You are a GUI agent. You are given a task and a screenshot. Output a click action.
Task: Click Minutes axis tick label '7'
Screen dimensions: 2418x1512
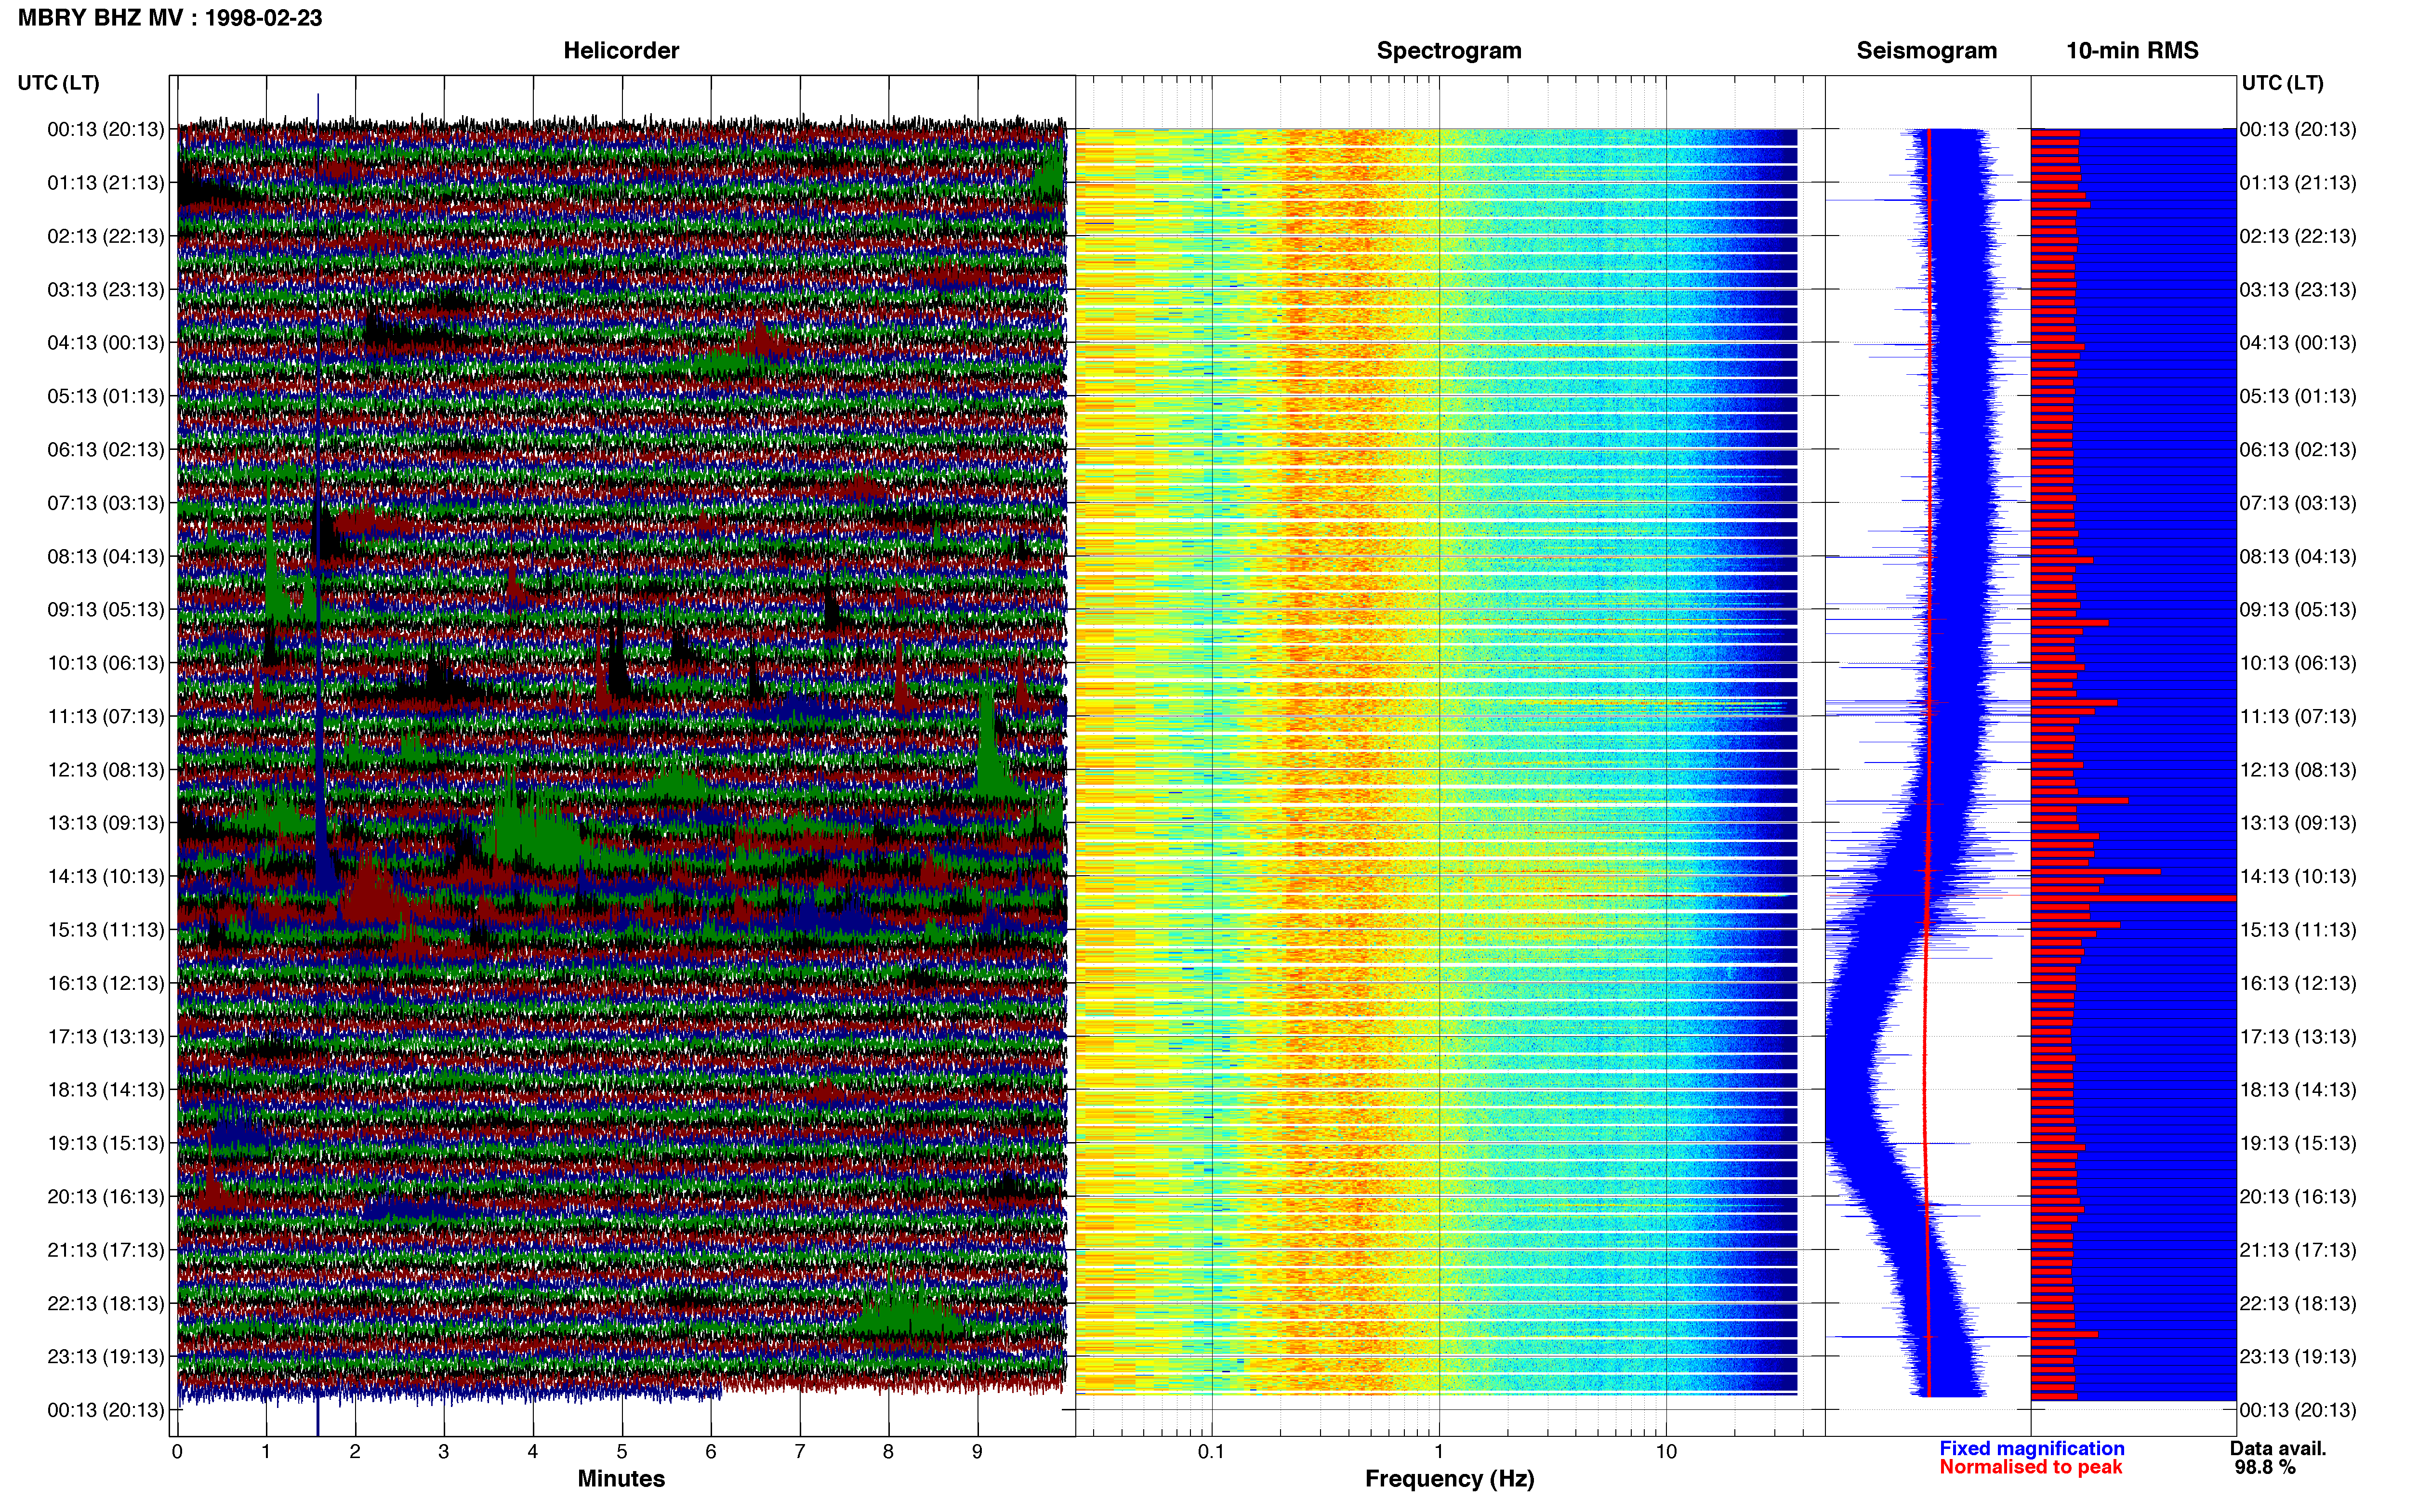800,1451
